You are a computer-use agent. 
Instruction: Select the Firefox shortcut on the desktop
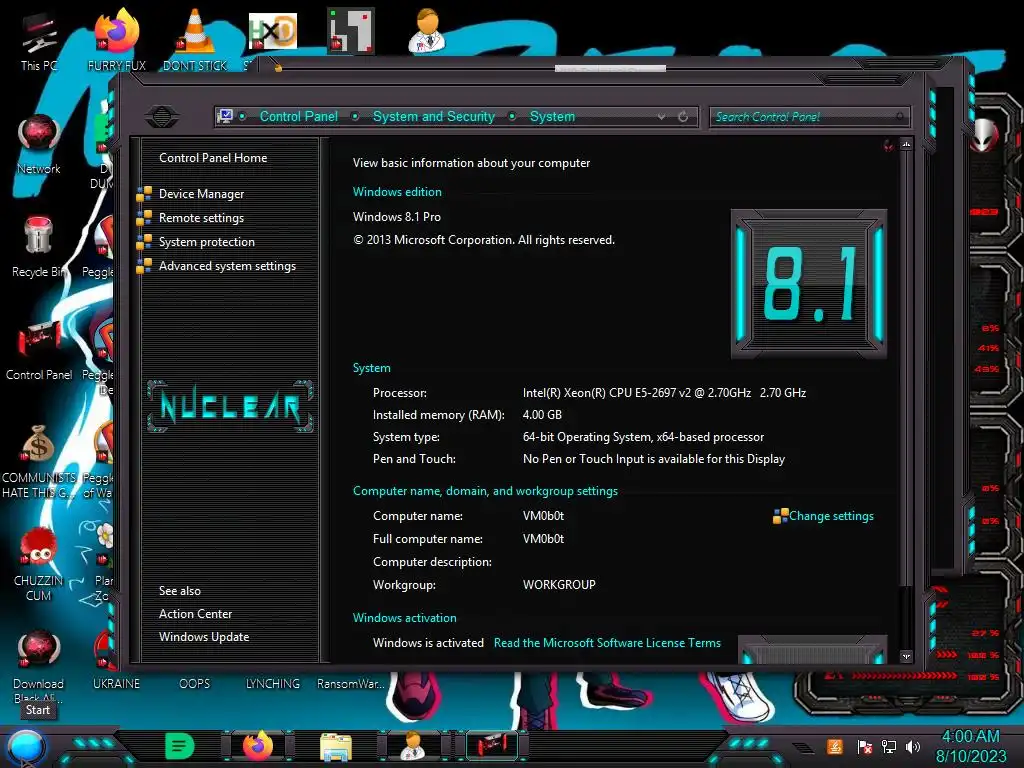pyautogui.click(x=116, y=31)
